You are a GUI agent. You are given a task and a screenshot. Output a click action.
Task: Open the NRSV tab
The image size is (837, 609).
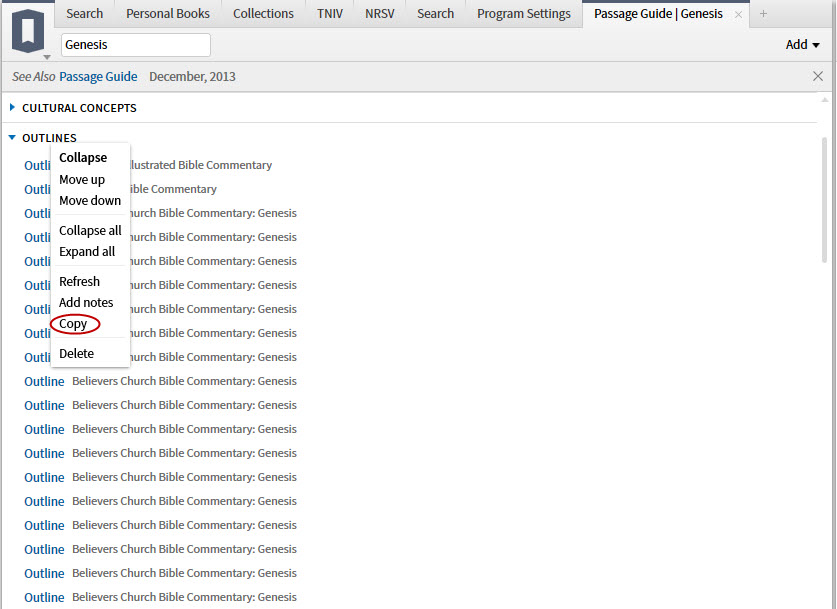(x=380, y=14)
